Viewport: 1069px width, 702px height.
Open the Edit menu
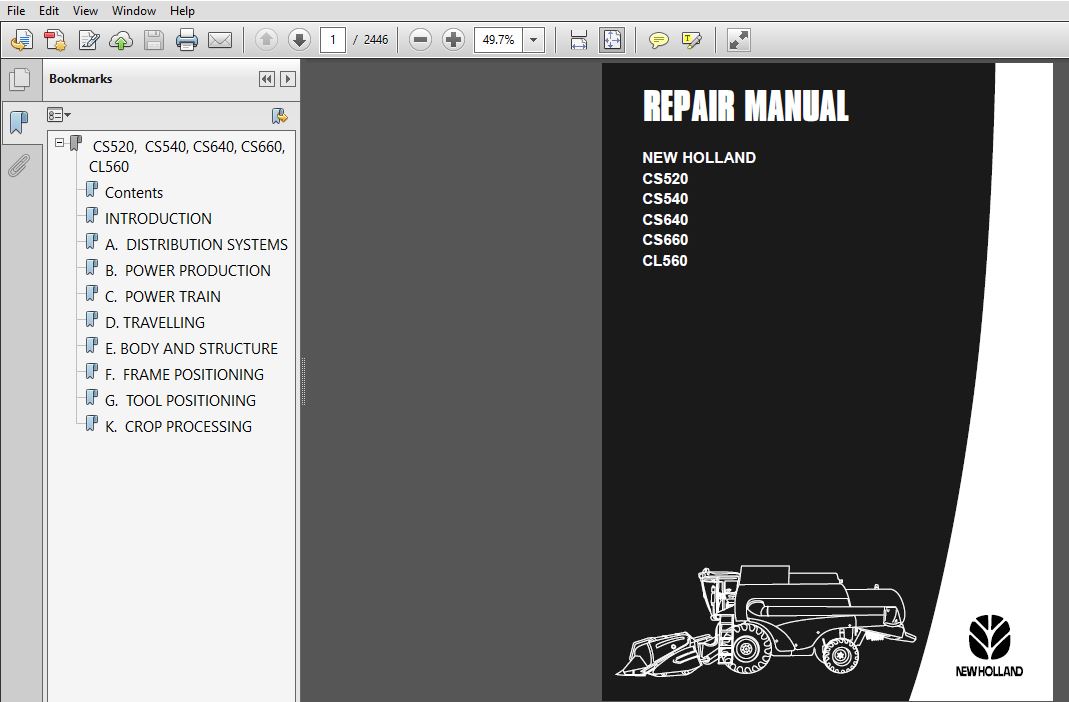coord(48,11)
